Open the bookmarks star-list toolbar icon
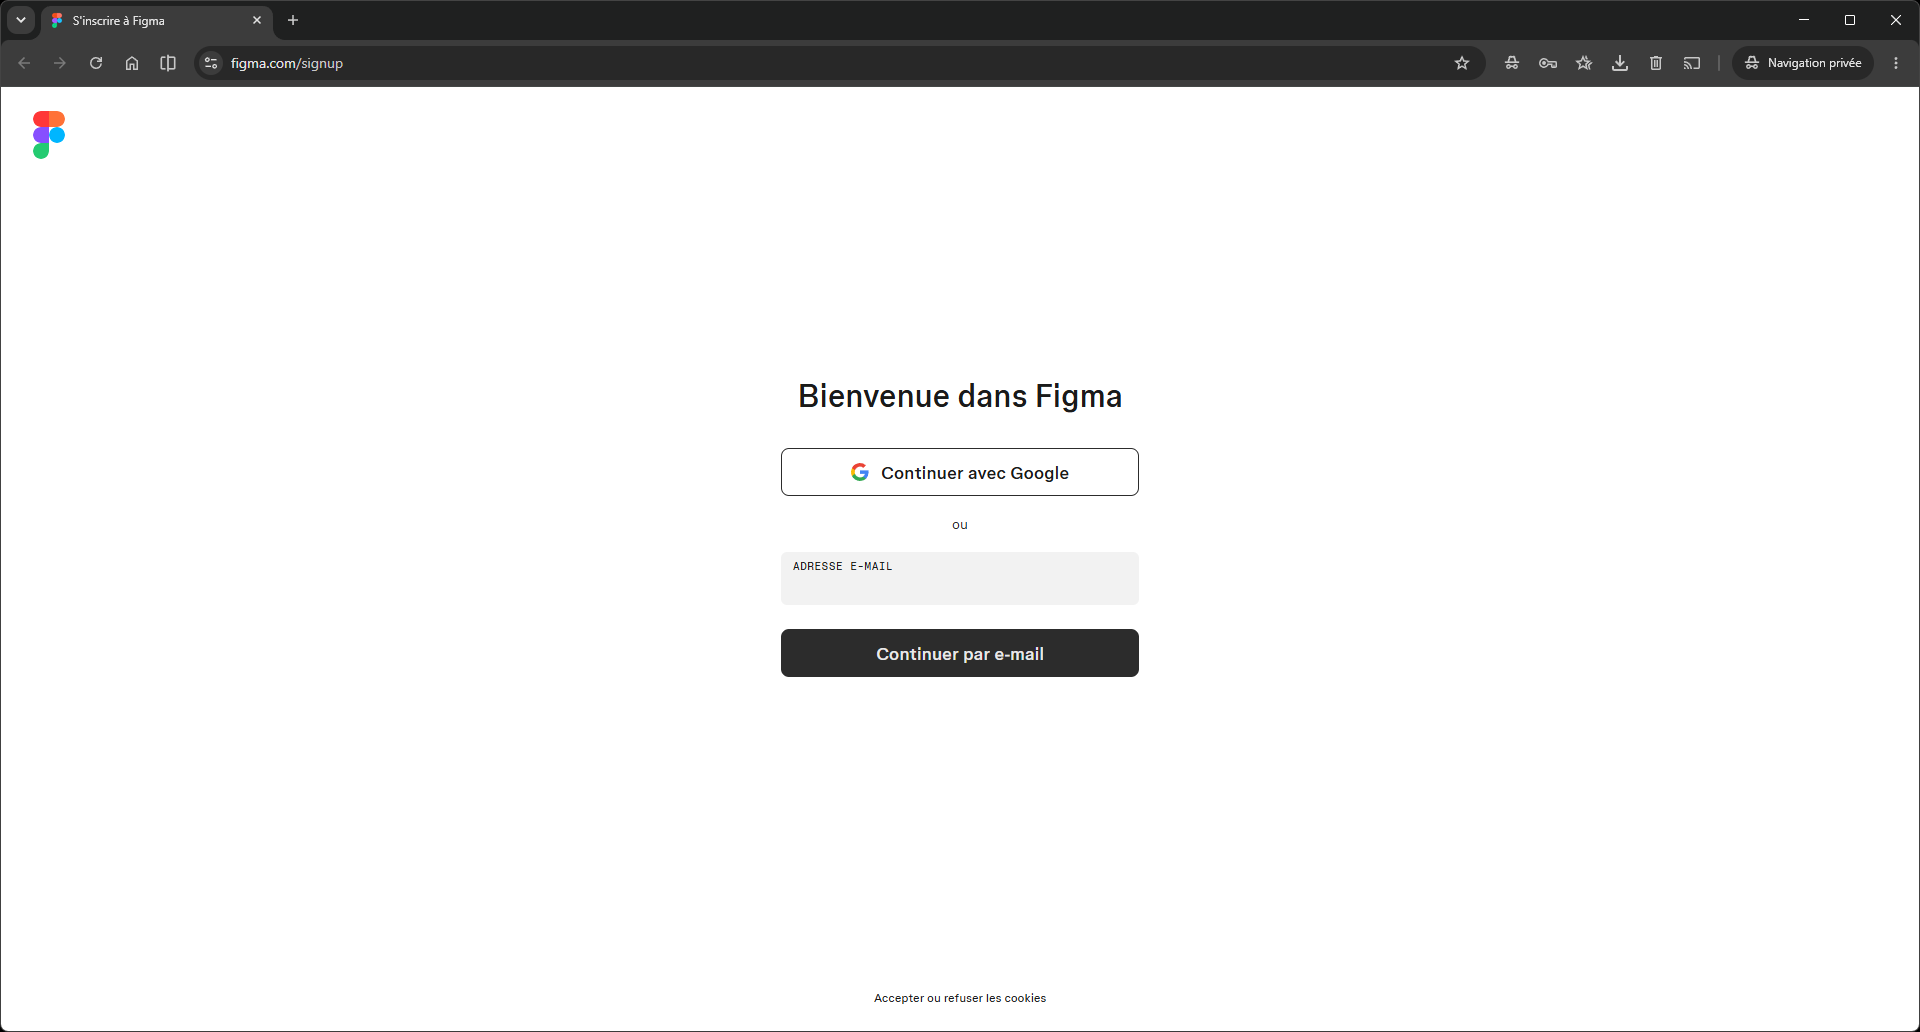This screenshot has height=1032, width=1920. (1584, 63)
